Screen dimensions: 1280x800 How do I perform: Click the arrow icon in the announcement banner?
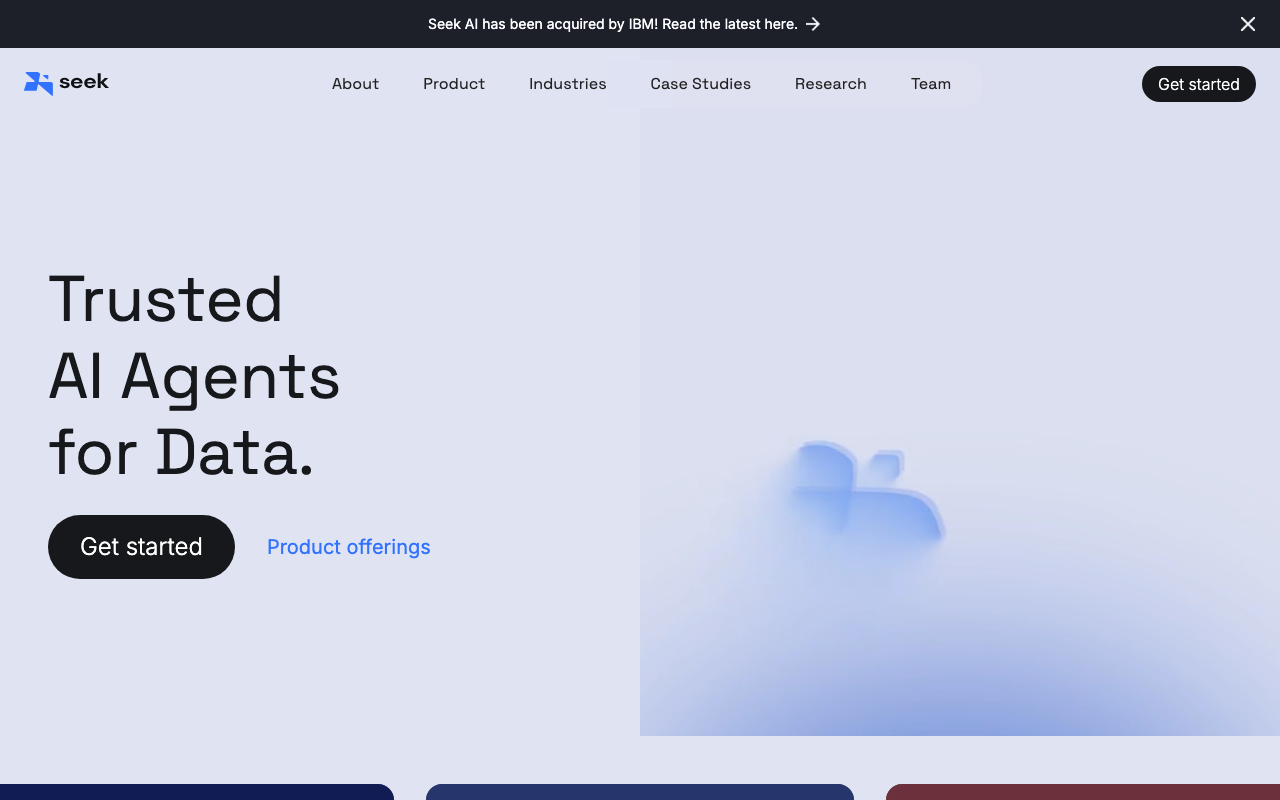(x=813, y=24)
